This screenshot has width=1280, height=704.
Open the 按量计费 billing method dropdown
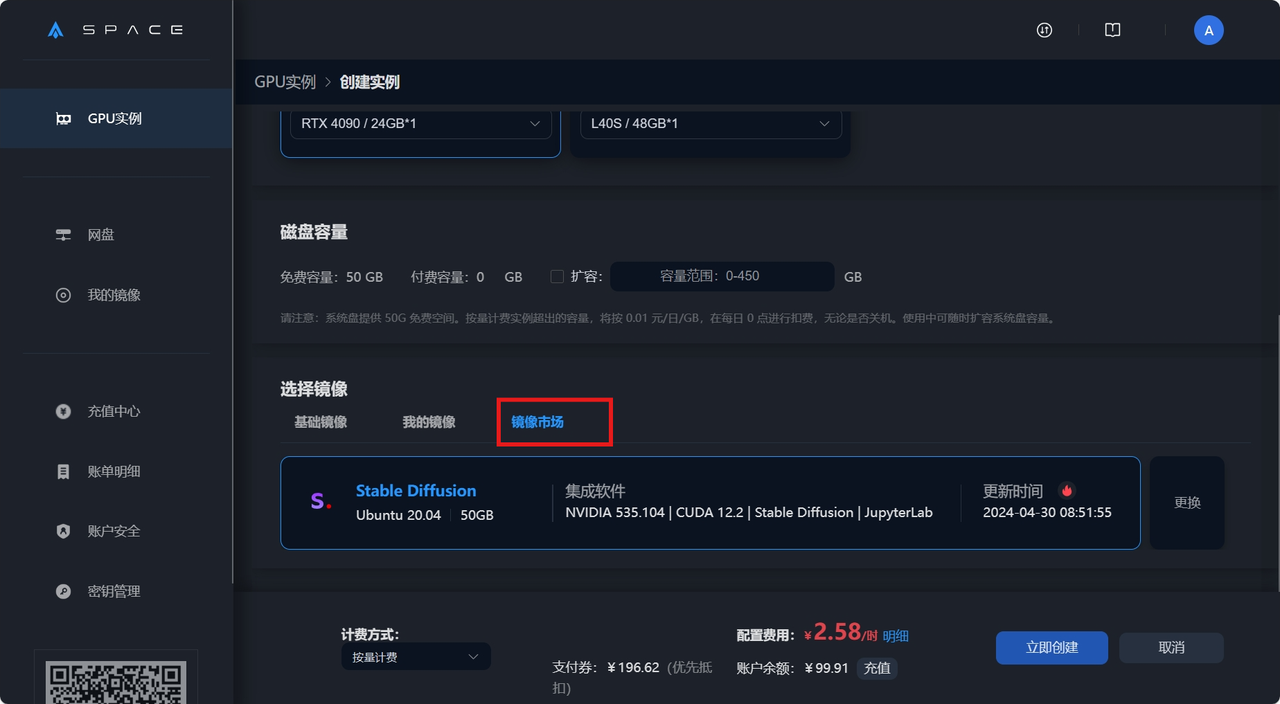point(416,657)
